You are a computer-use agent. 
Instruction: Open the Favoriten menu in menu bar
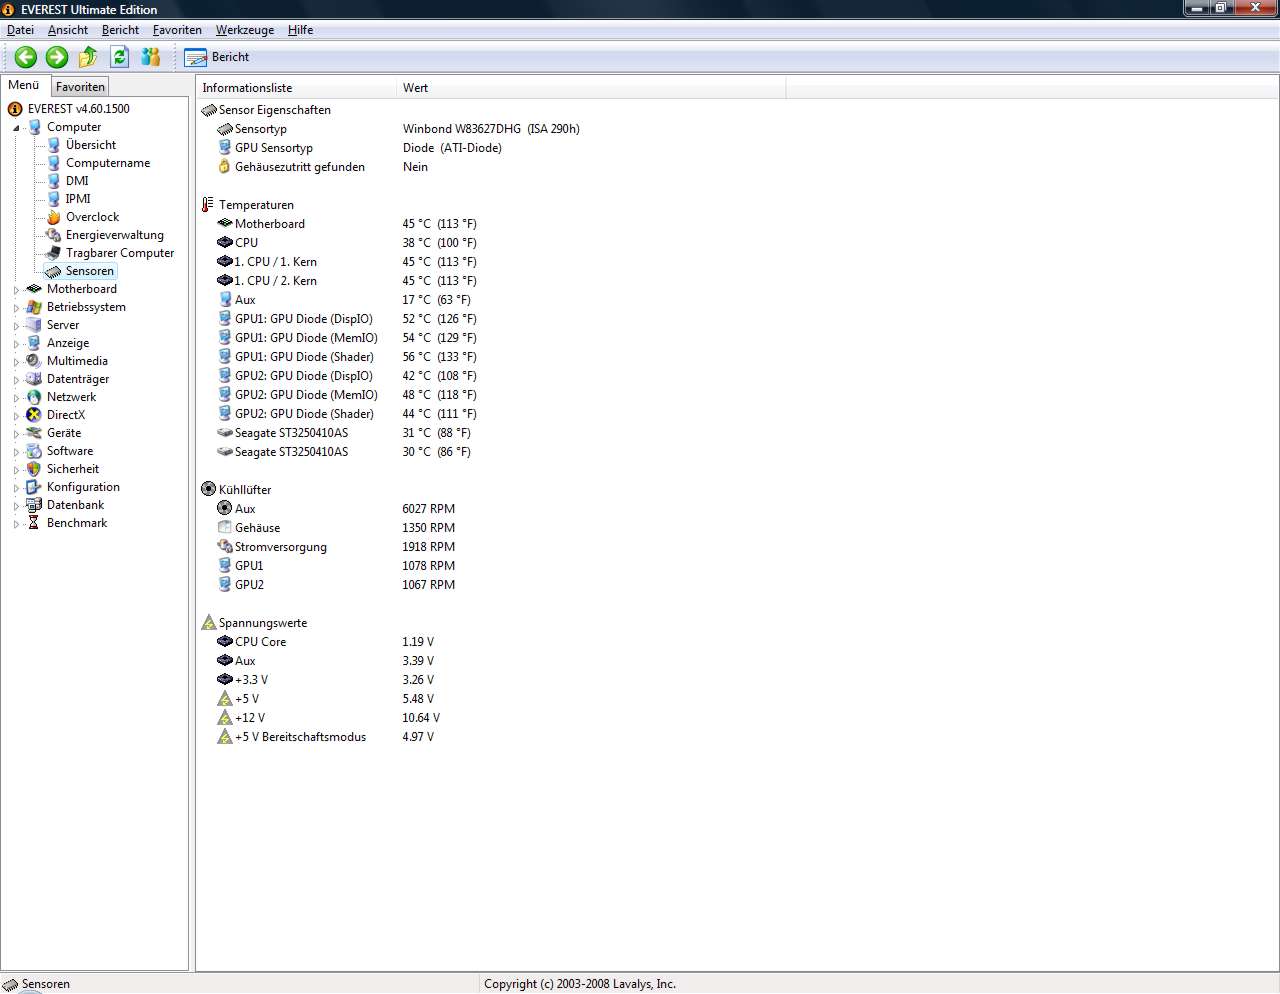177,30
